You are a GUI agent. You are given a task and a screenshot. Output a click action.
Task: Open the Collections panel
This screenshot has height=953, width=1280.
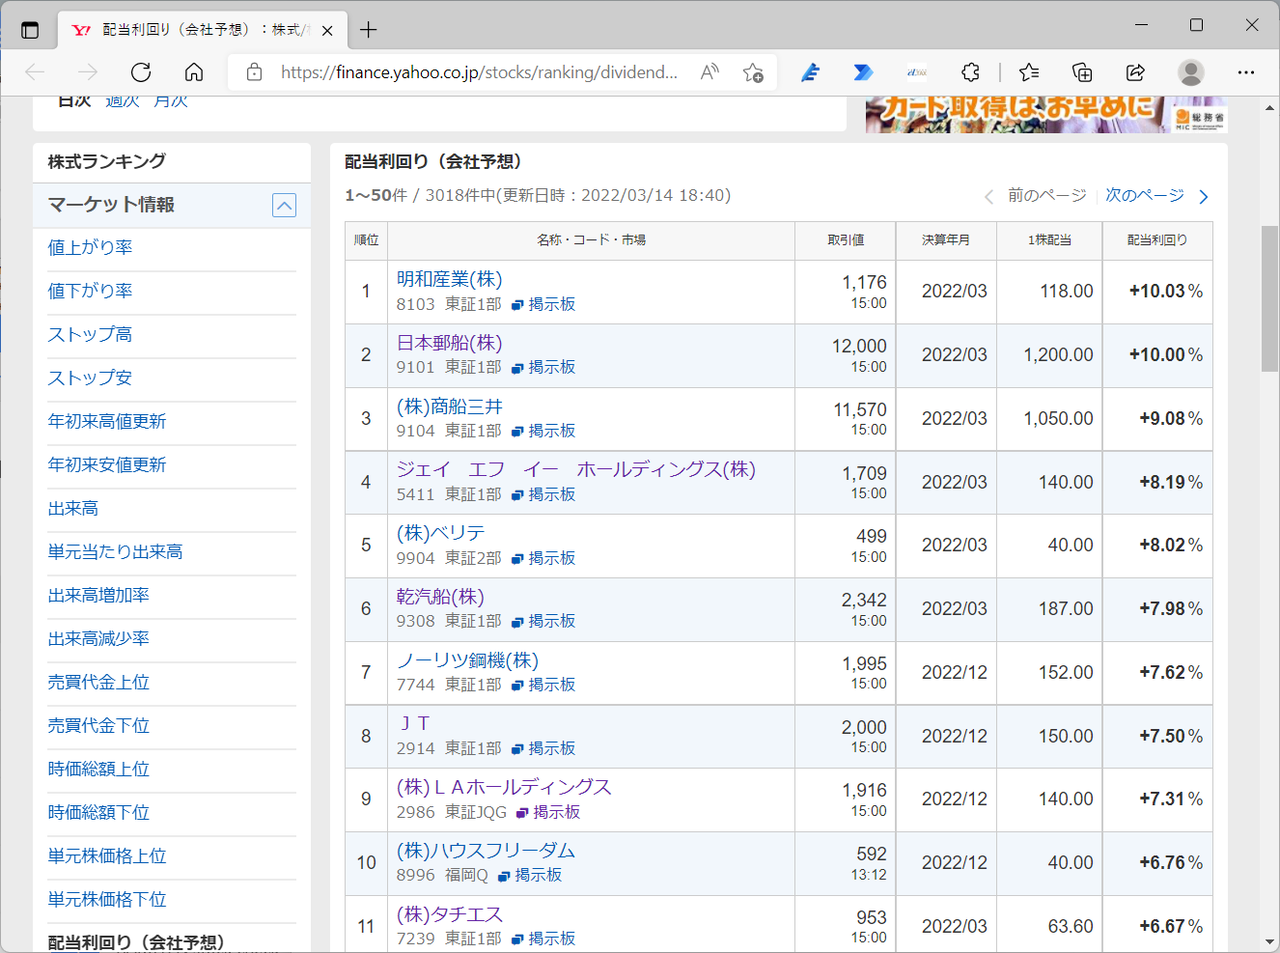pos(1081,72)
